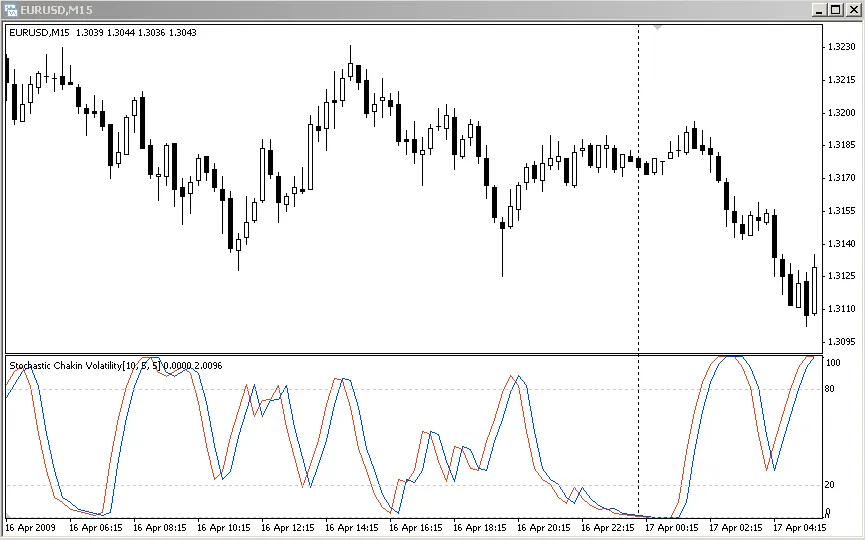Maximize the EURUSD,M15 chart window
This screenshot has height=540, width=865.
[x=834, y=10]
